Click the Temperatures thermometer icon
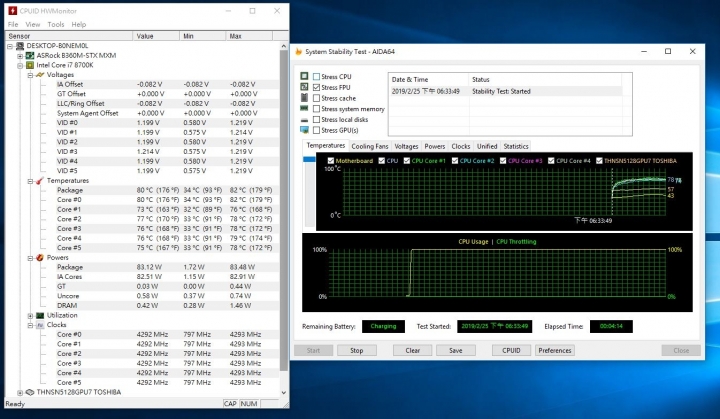 [x=40, y=181]
